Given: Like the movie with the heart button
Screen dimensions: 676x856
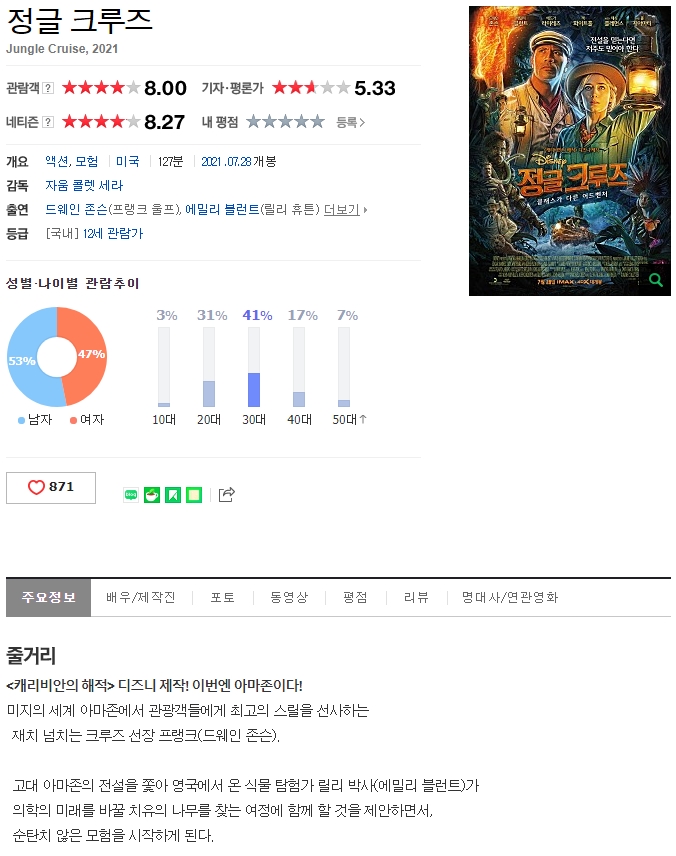Looking at the screenshot, I should (51, 488).
